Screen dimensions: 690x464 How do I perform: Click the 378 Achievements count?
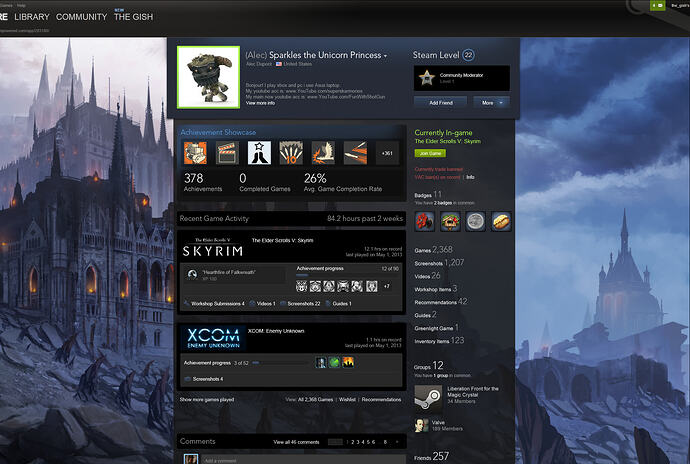coord(203,182)
